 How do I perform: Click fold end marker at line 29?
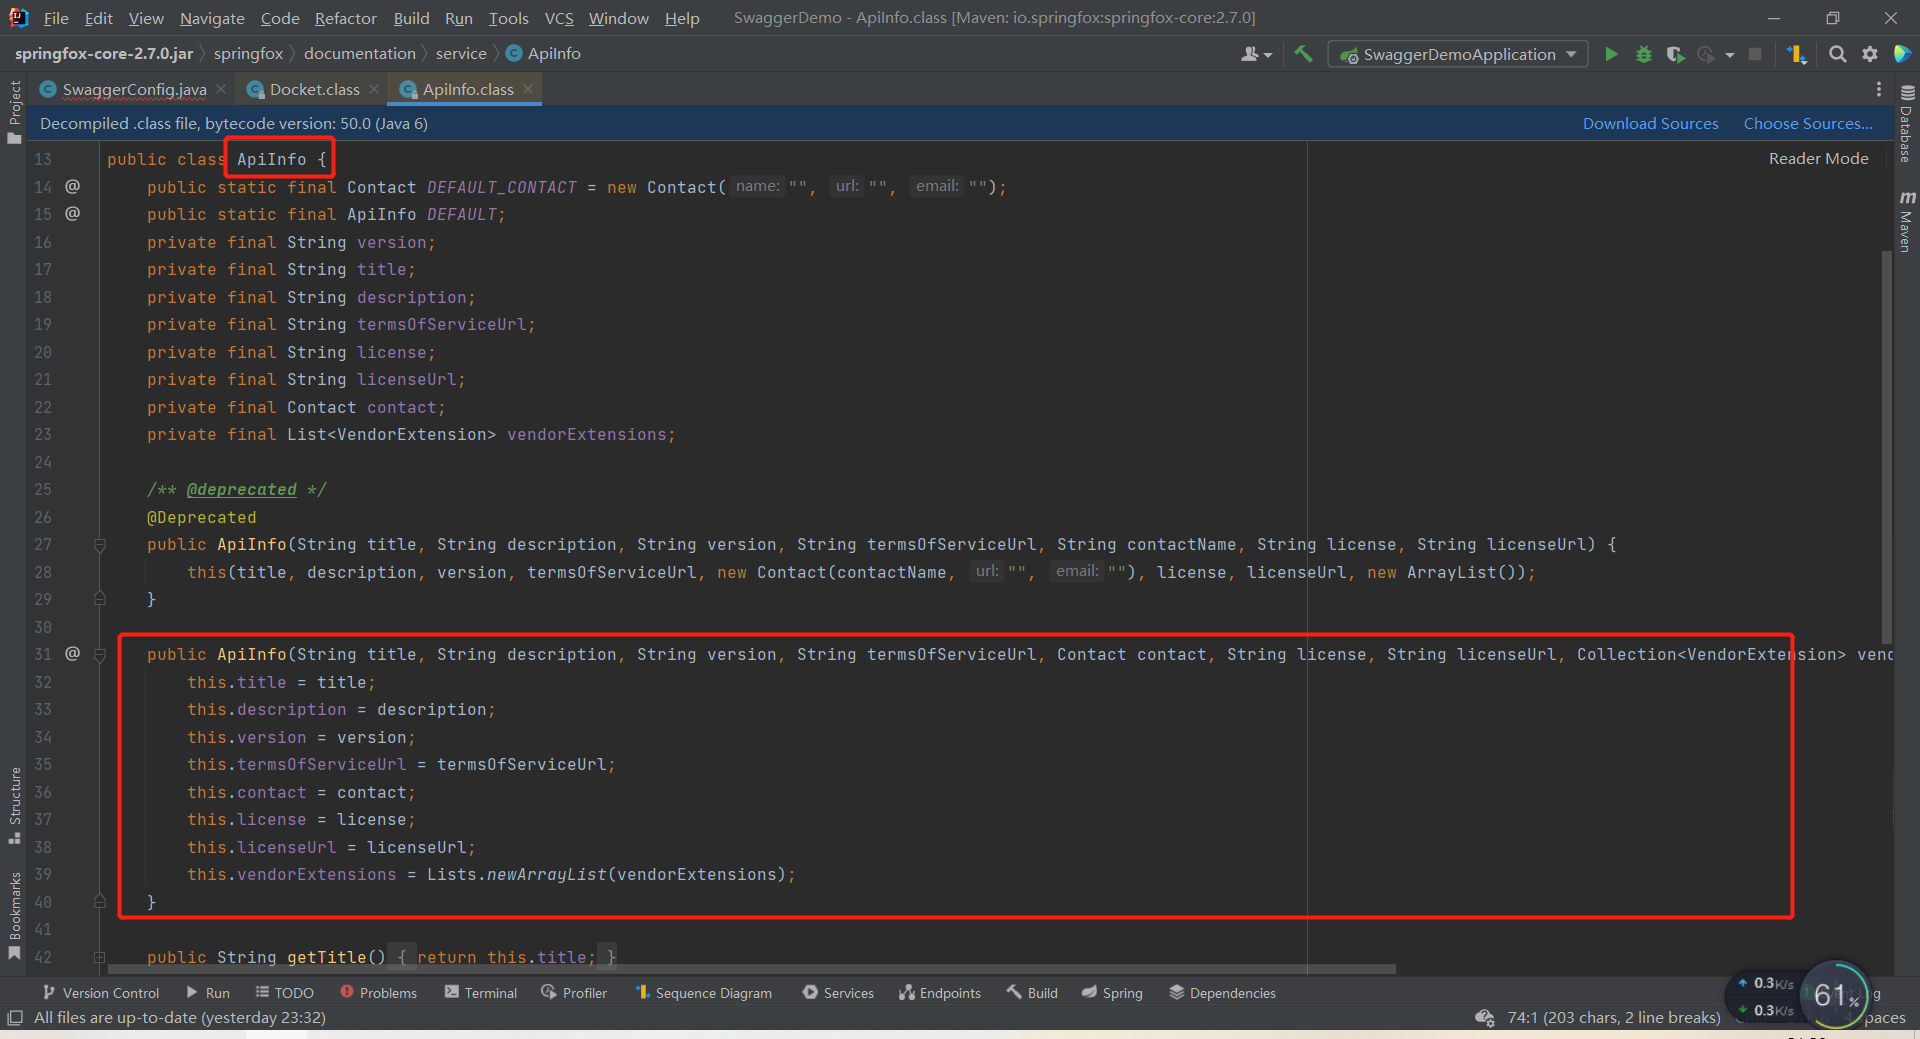99,599
